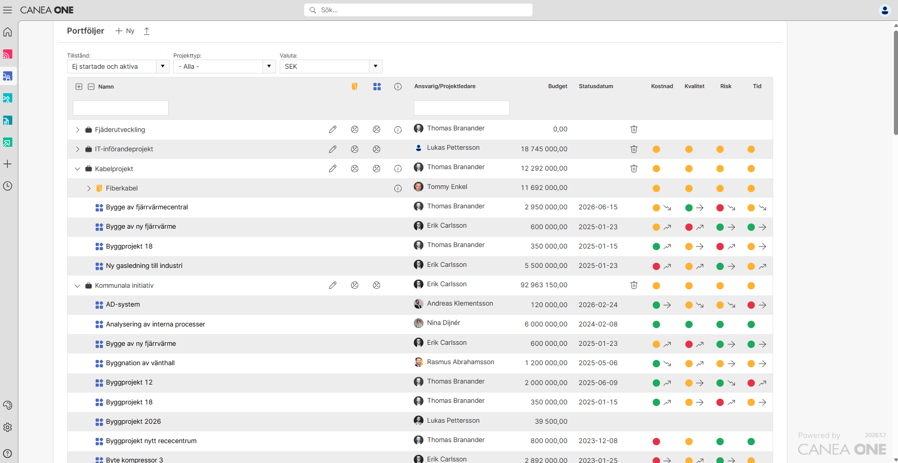Image resolution: width=898 pixels, height=463 pixels.
Task: Click the second circled-x icon in Kommunala initiativ row
Action: tap(376, 285)
